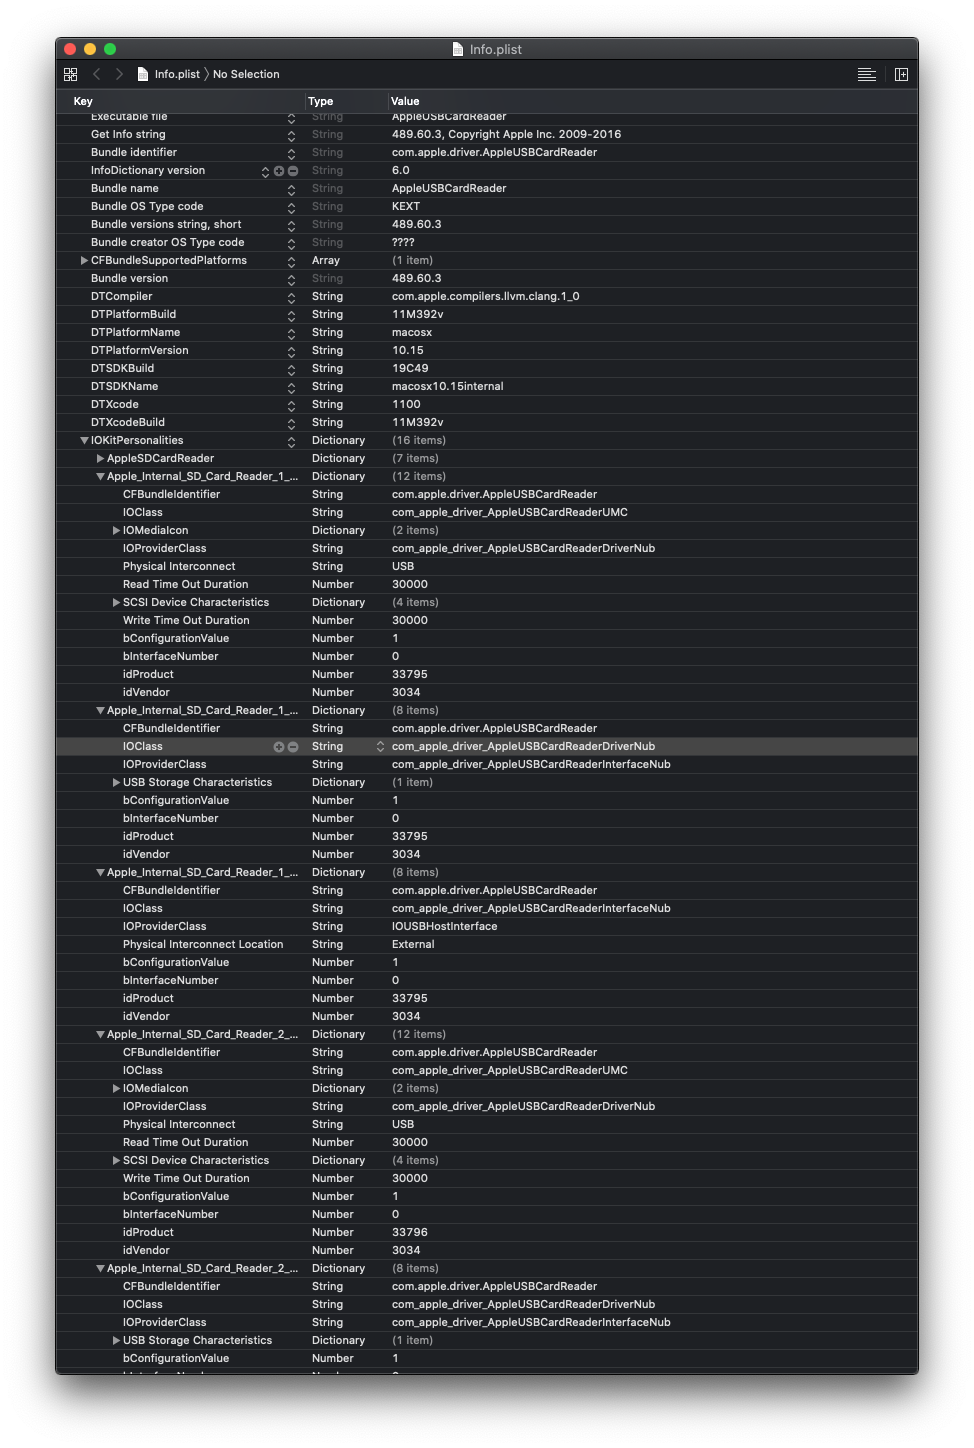Delete highlighted IOClass row with minus button
The image size is (974, 1448).
(293, 747)
